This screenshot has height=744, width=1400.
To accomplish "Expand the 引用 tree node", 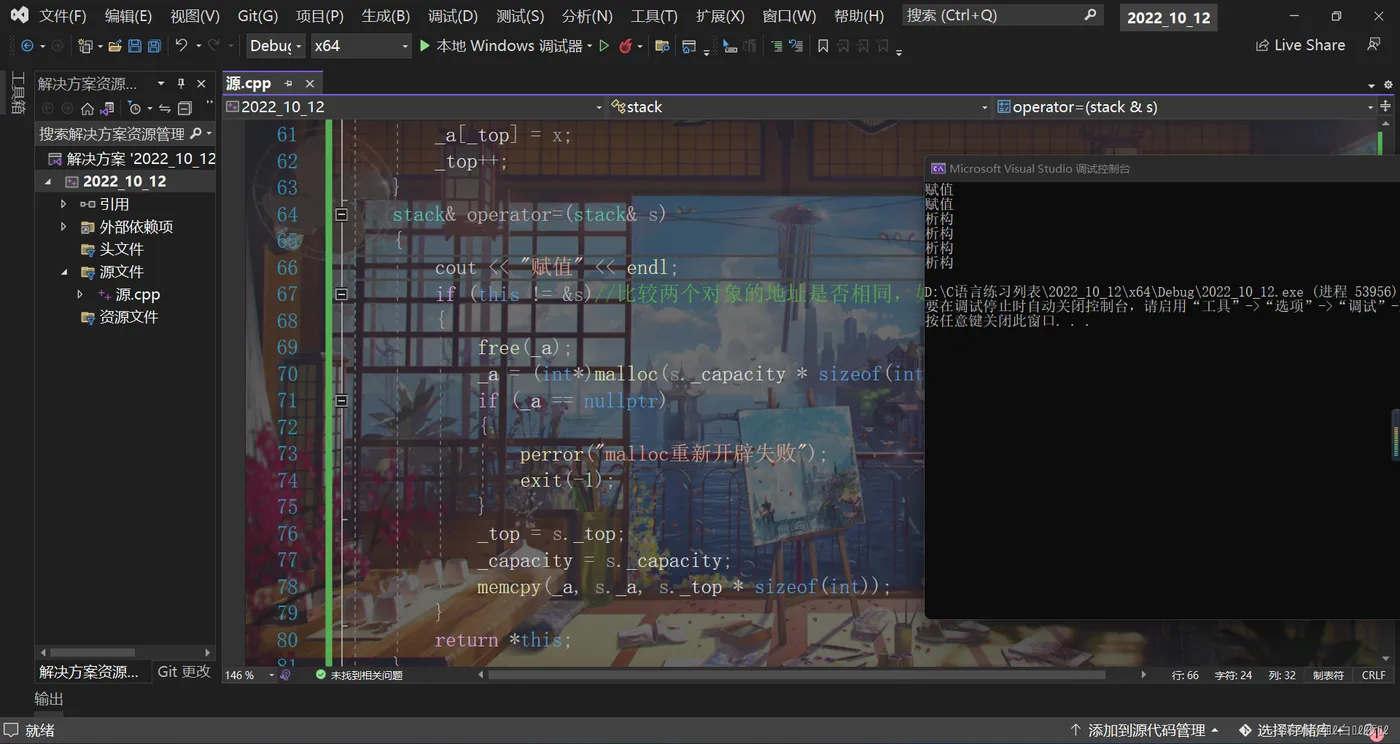I will (x=64, y=204).
